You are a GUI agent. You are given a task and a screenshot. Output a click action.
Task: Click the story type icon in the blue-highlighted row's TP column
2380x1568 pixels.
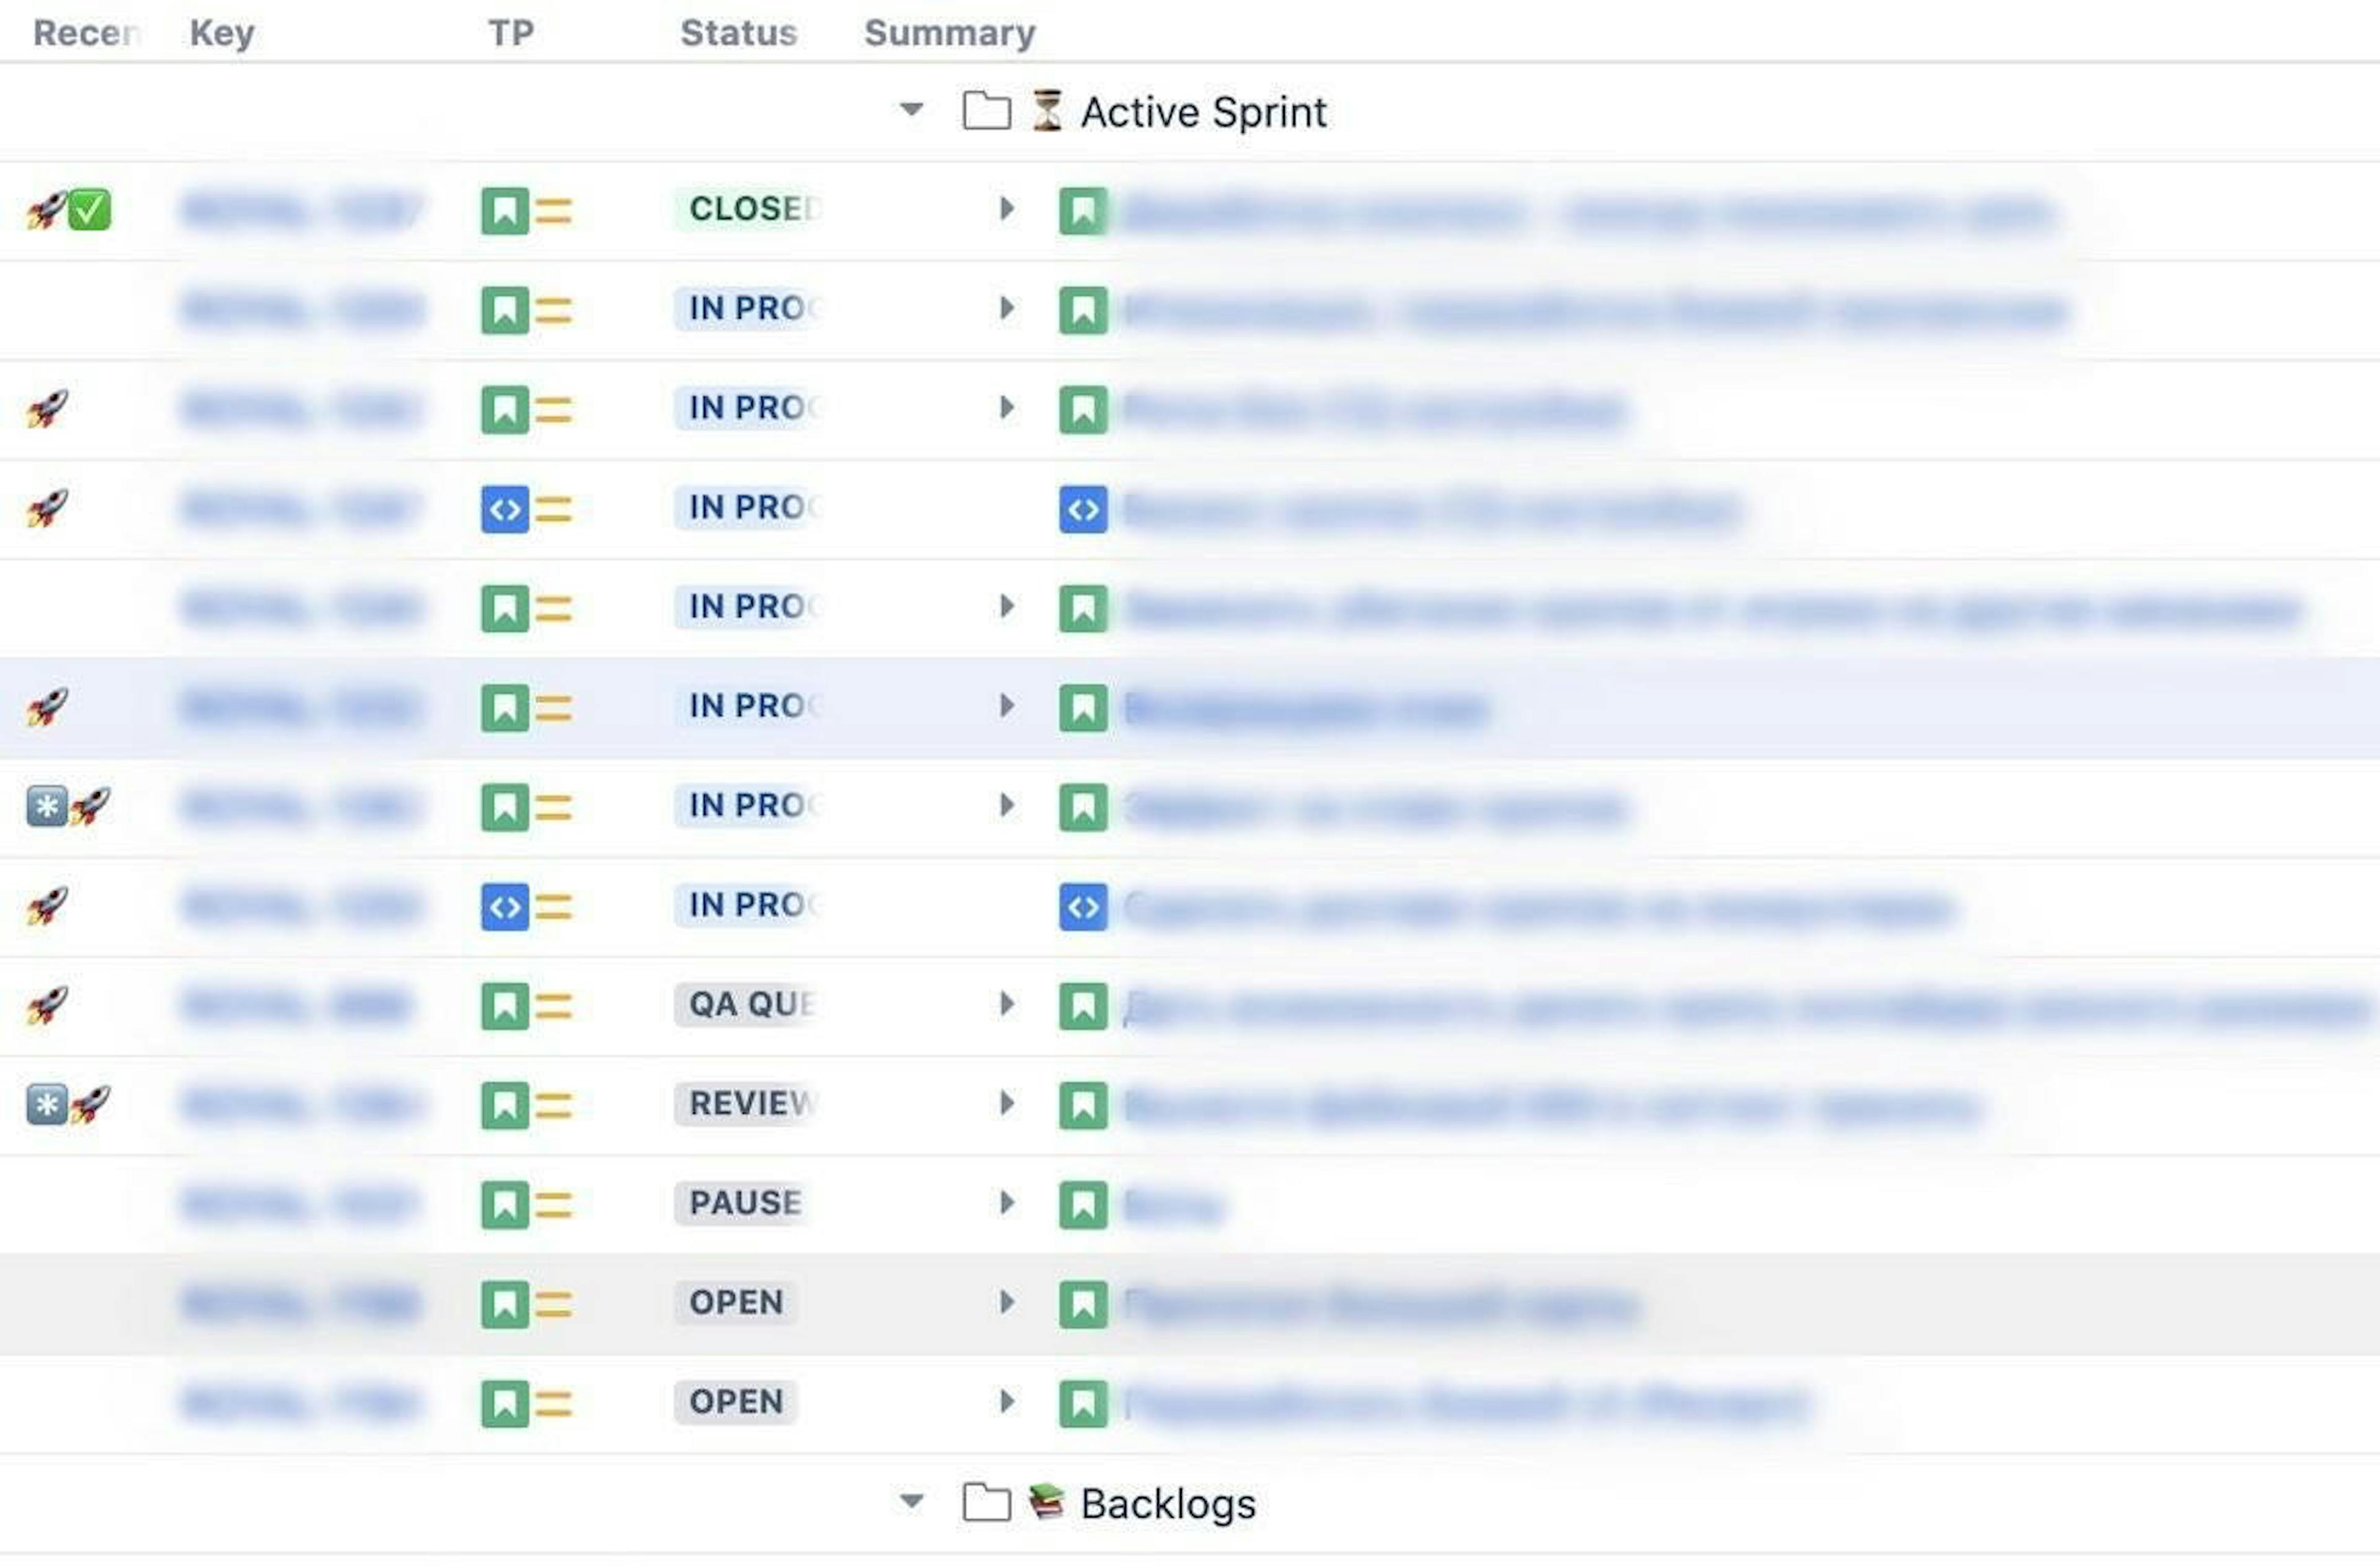coord(505,707)
